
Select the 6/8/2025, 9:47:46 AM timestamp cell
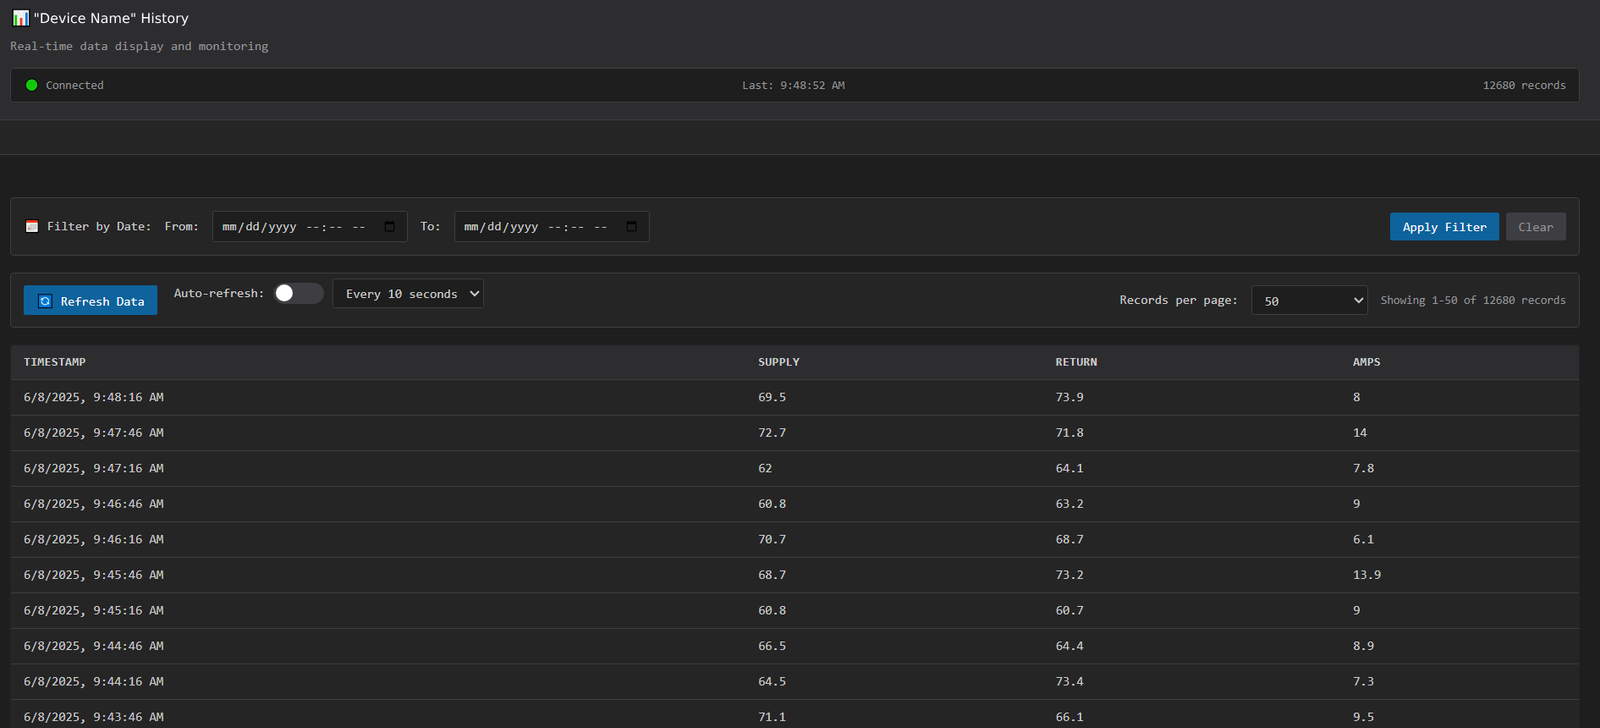tap(94, 433)
